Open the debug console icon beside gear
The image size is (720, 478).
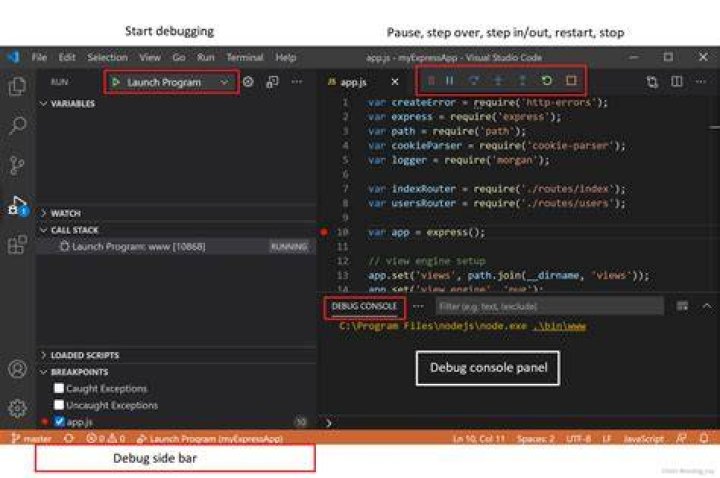(272, 82)
